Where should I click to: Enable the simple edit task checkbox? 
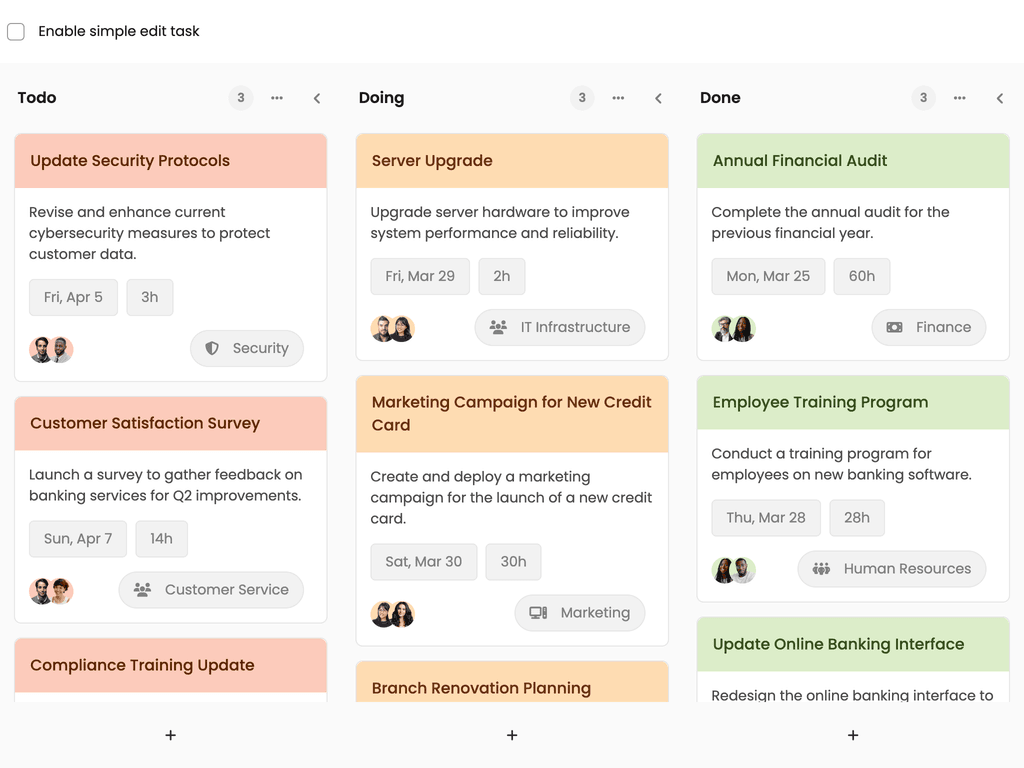click(16, 31)
